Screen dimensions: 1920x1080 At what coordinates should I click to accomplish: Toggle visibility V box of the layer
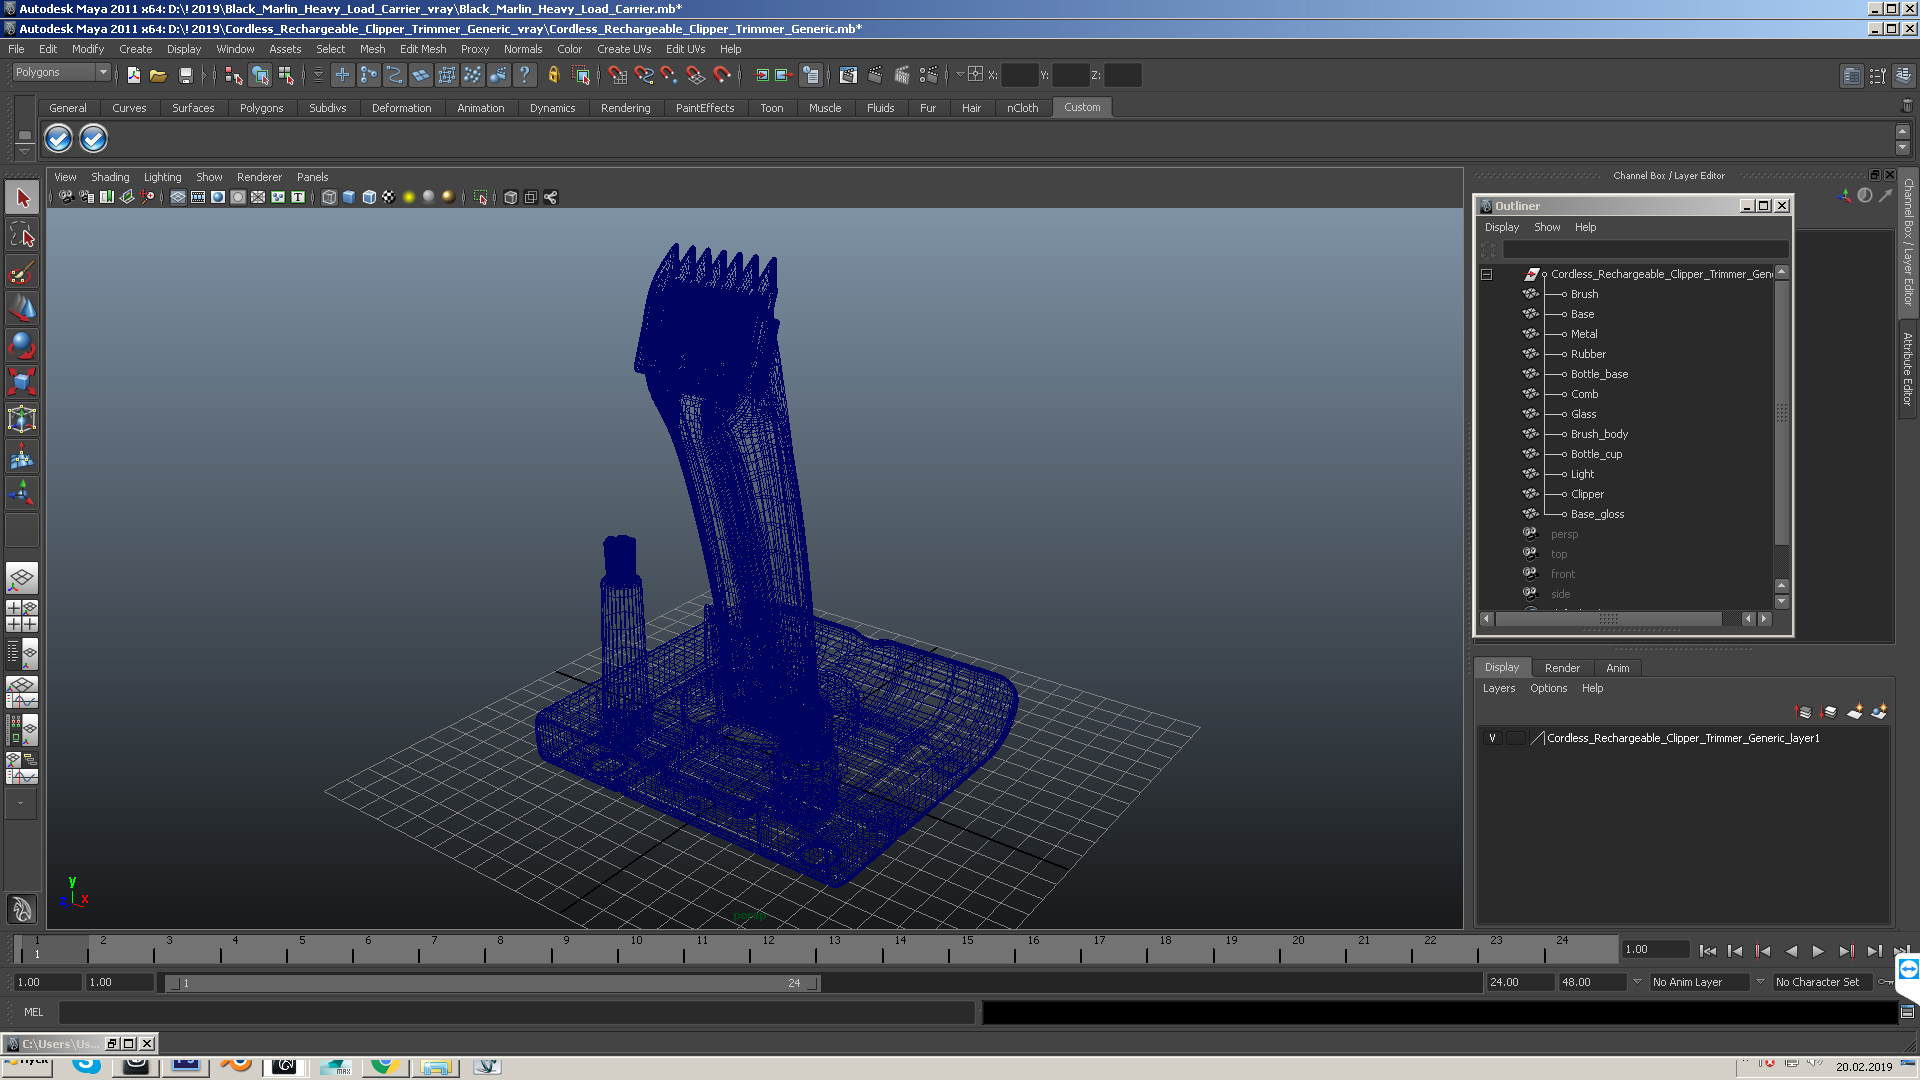[1492, 738]
